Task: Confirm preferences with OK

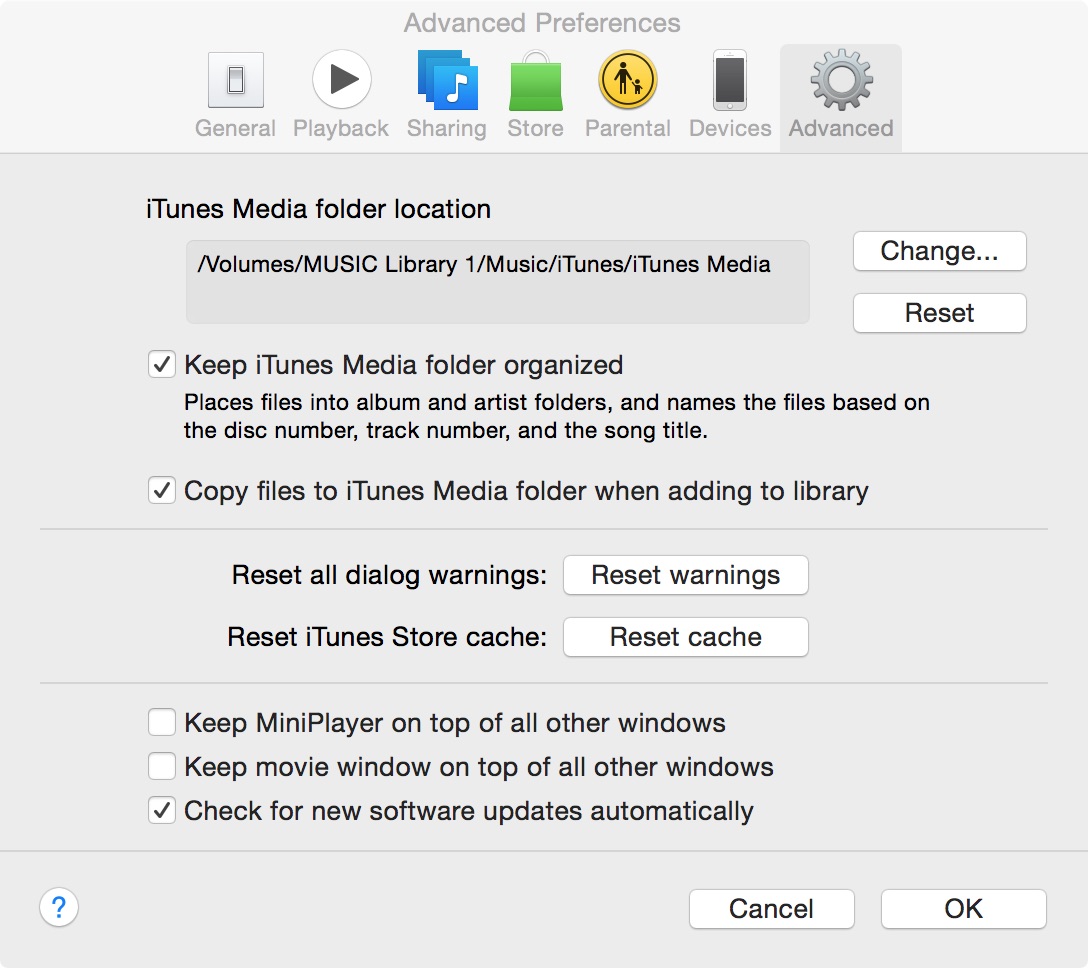Action: [964, 909]
